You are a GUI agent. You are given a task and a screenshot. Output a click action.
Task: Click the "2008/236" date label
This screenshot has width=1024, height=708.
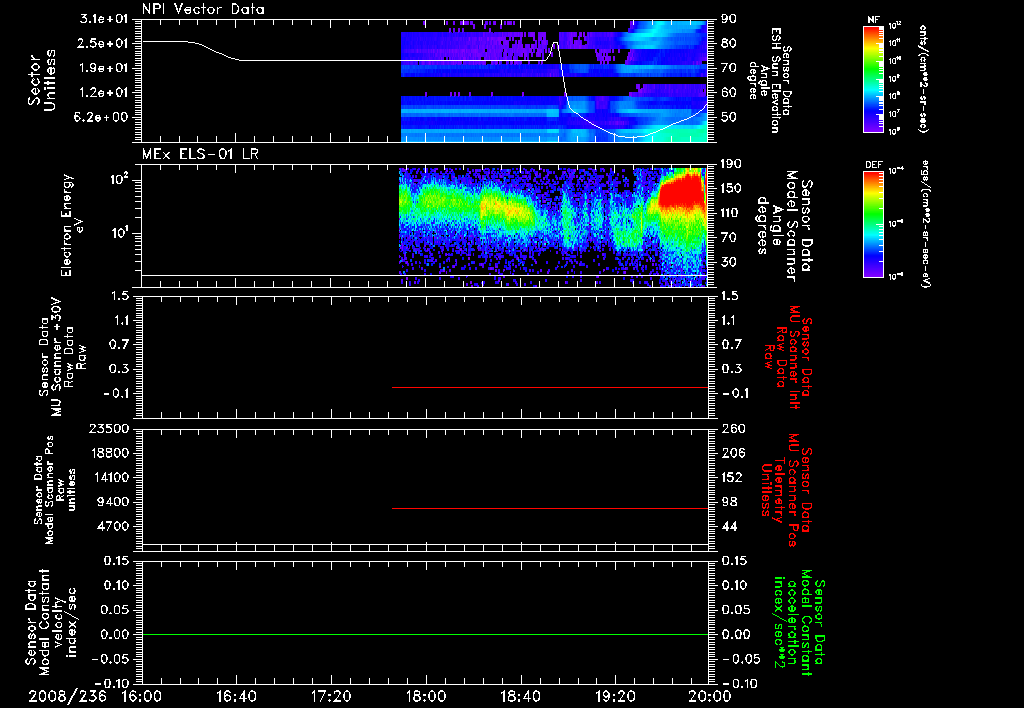pos(67,696)
